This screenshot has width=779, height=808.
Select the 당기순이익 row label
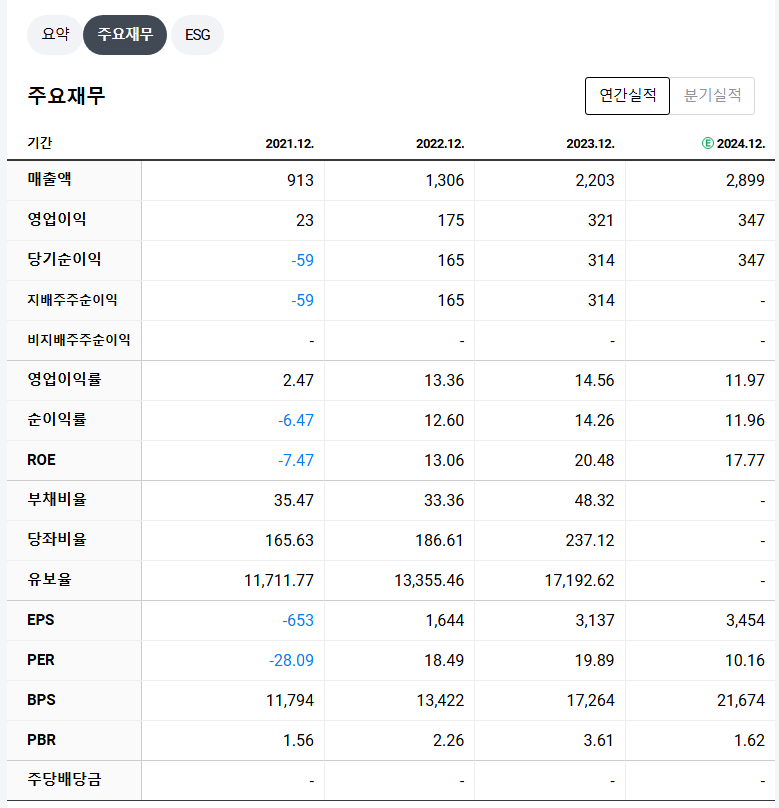(x=64, y=259)
